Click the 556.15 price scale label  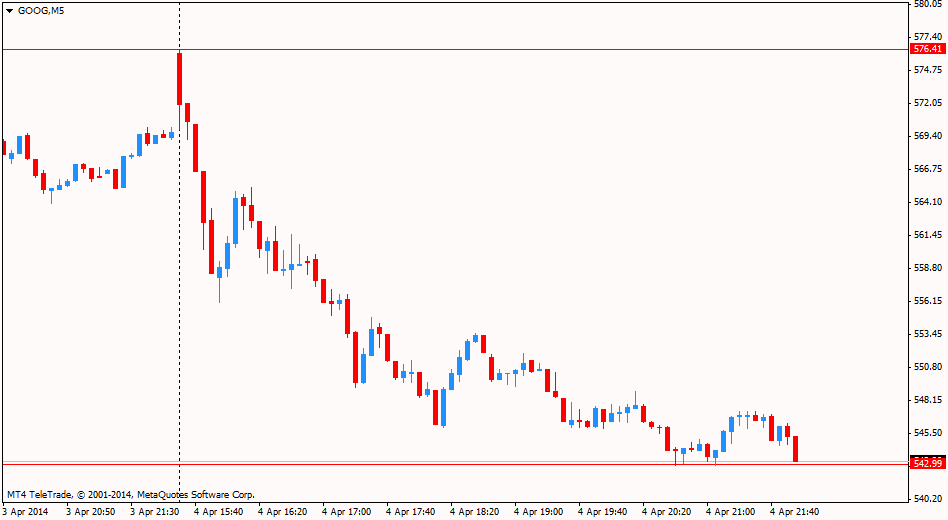(928, 301)
